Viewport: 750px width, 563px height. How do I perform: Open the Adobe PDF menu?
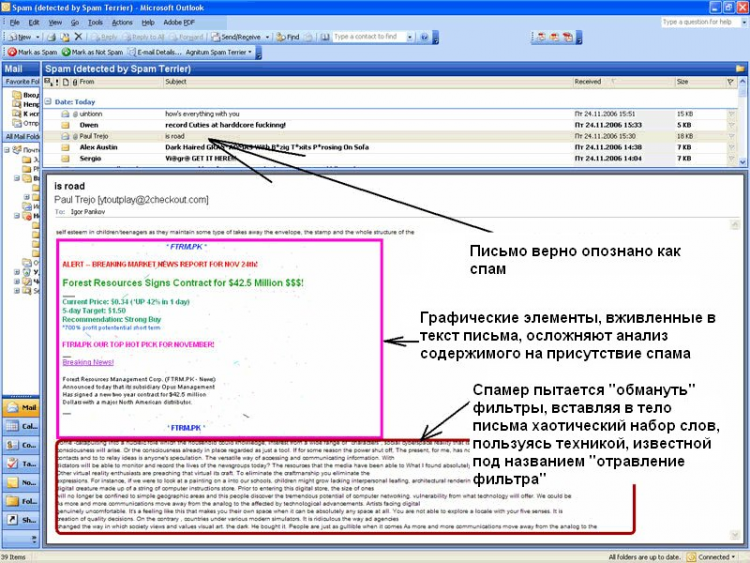pos(179,22)
